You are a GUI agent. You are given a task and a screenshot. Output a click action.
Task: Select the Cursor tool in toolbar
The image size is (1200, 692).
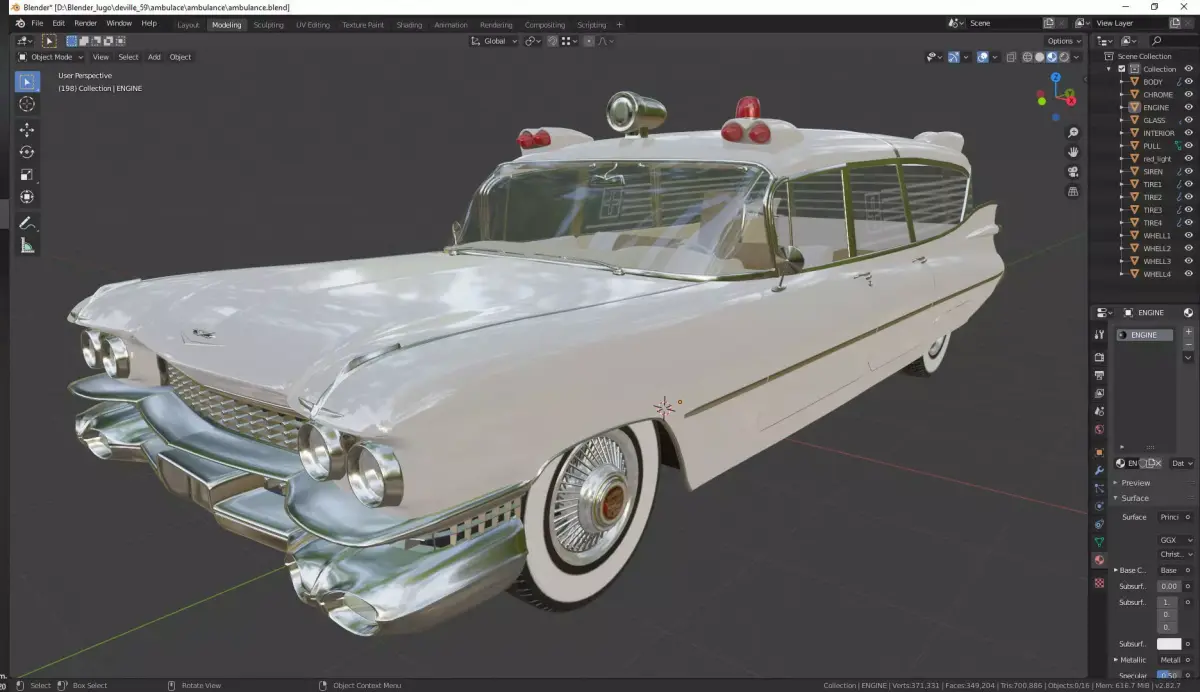27,104
